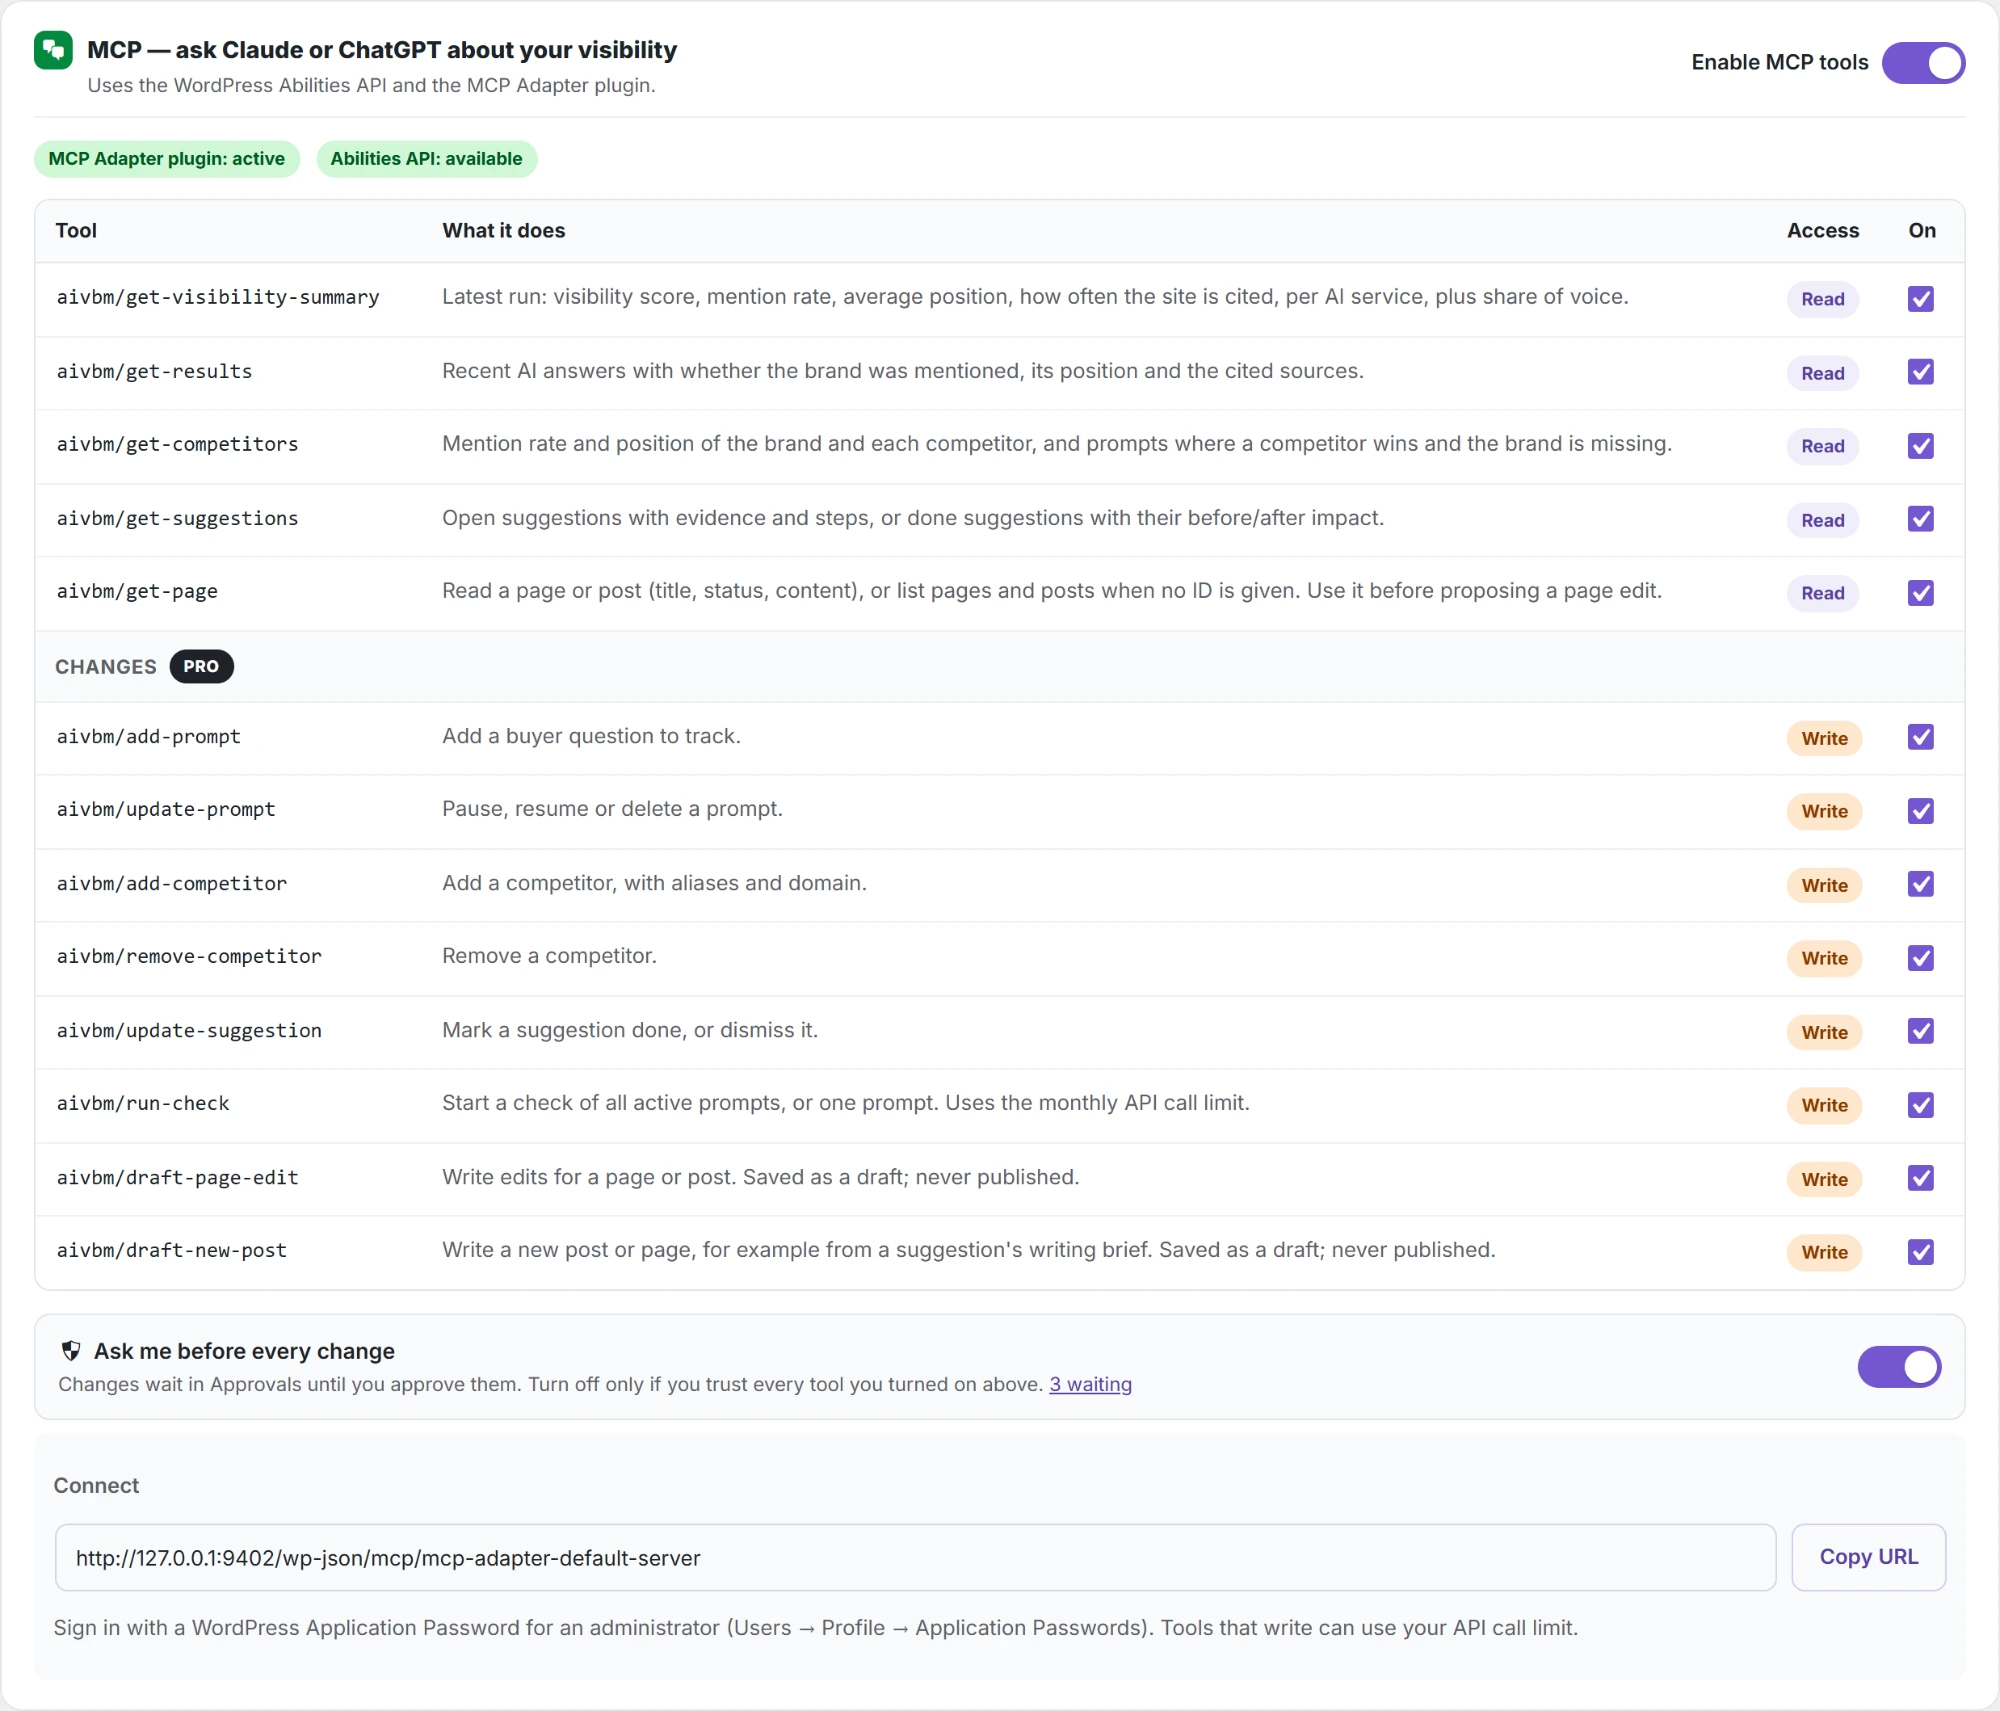Click the description 'Mark a suggestion done, or dismiss it.'
This screenshot has width=2000, height=1711.
(630, 1030)
